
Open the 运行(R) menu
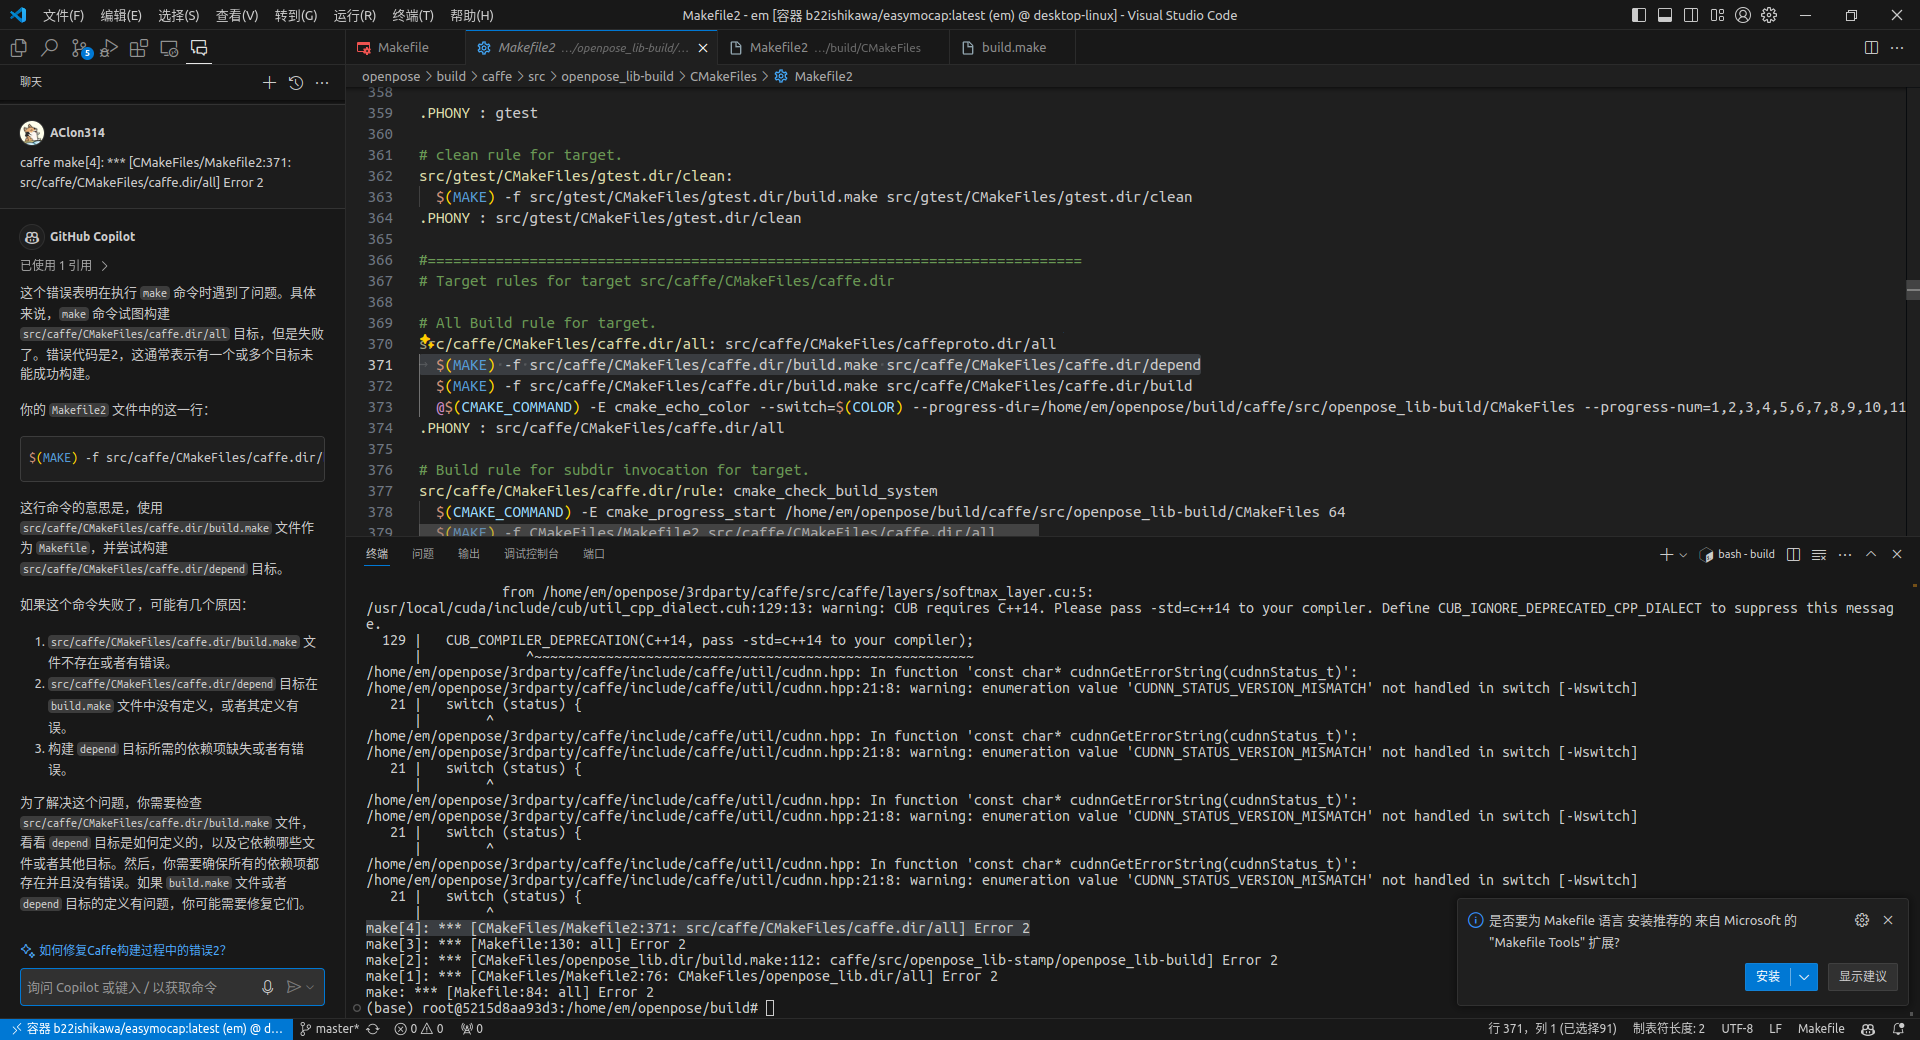[355, 15]
